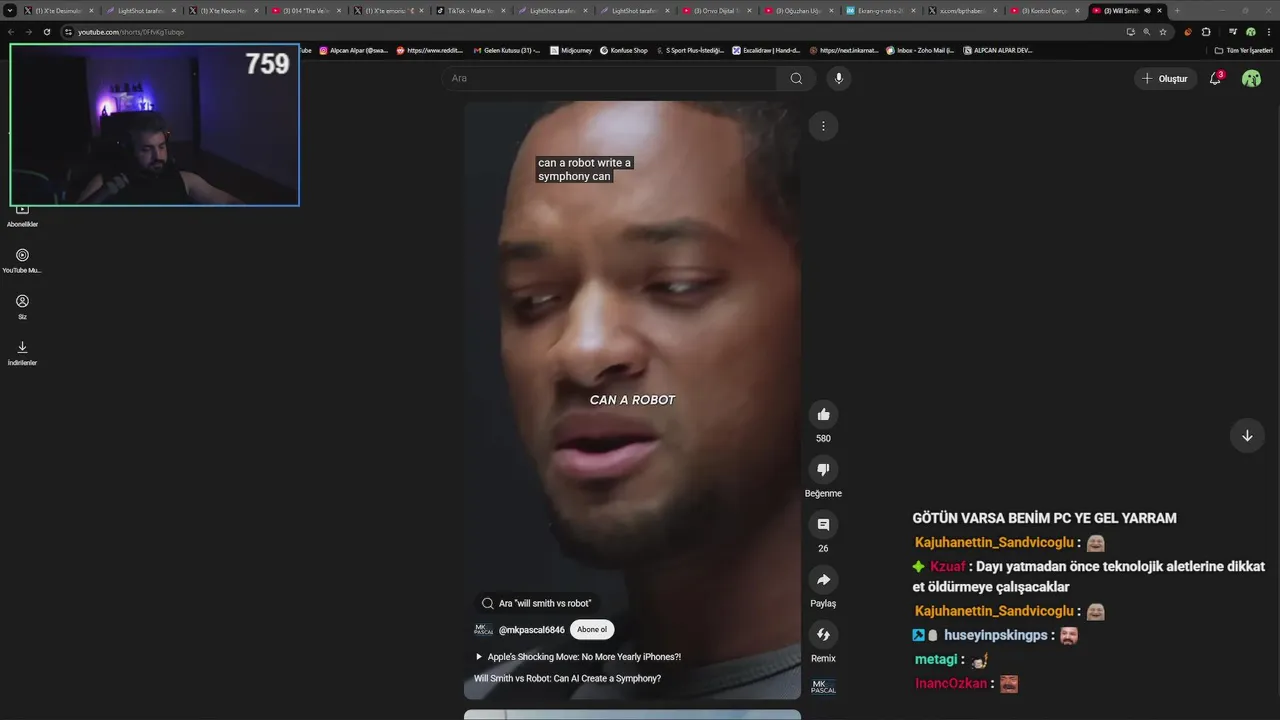Dislike the short via Beğenme button
This screenshot has height=720, width=1280.
(x=823, y=469)
